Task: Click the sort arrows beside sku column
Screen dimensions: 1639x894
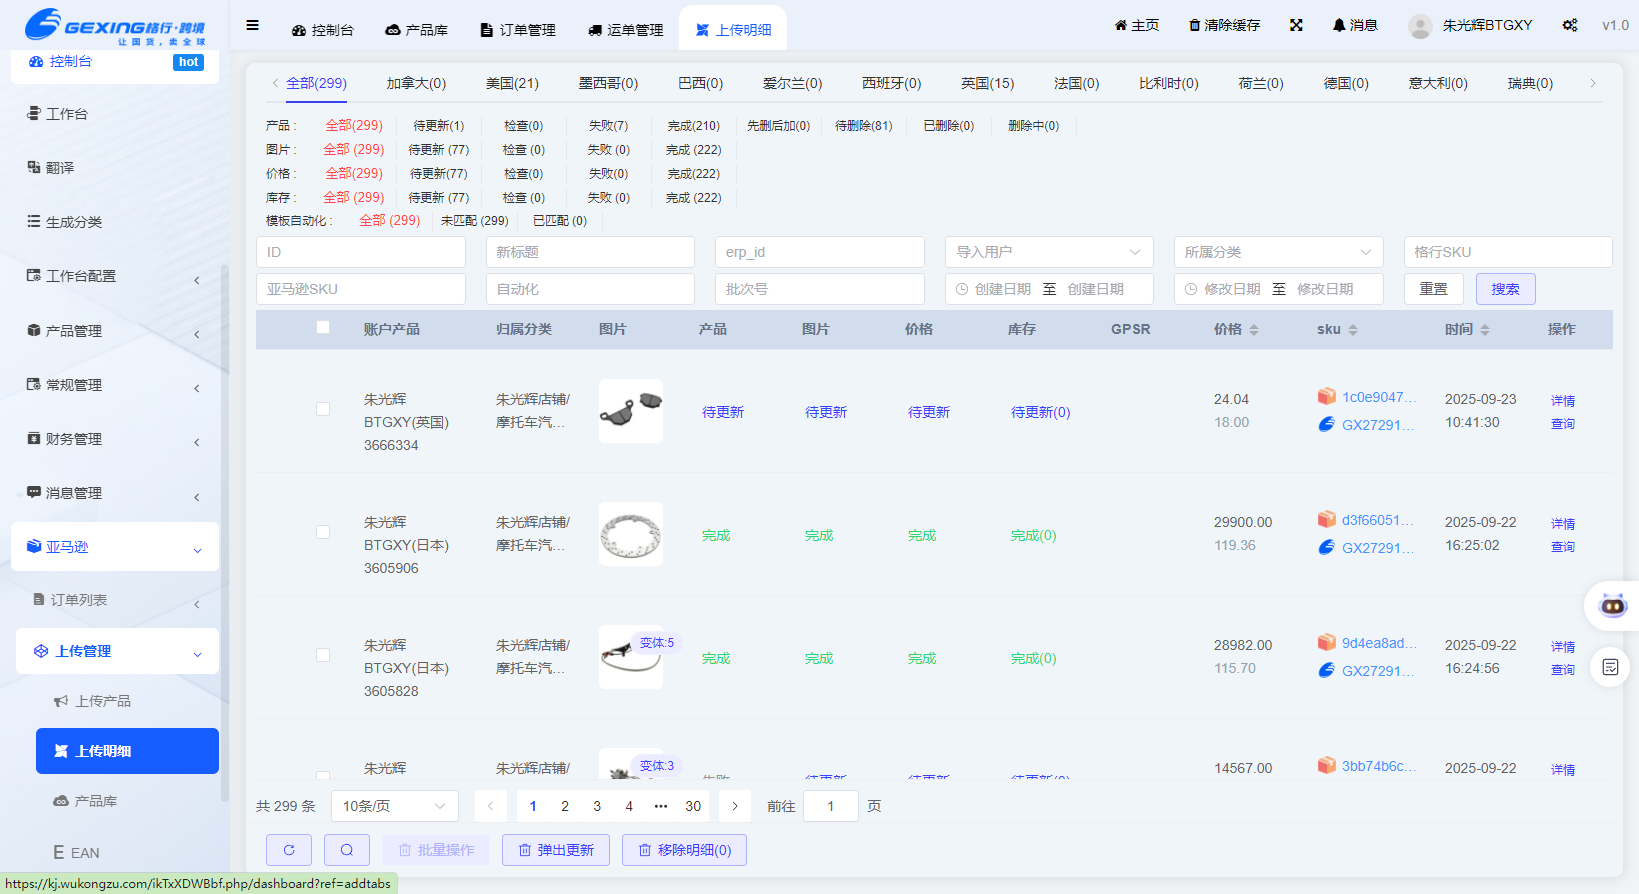Action: pos(1353,330)
